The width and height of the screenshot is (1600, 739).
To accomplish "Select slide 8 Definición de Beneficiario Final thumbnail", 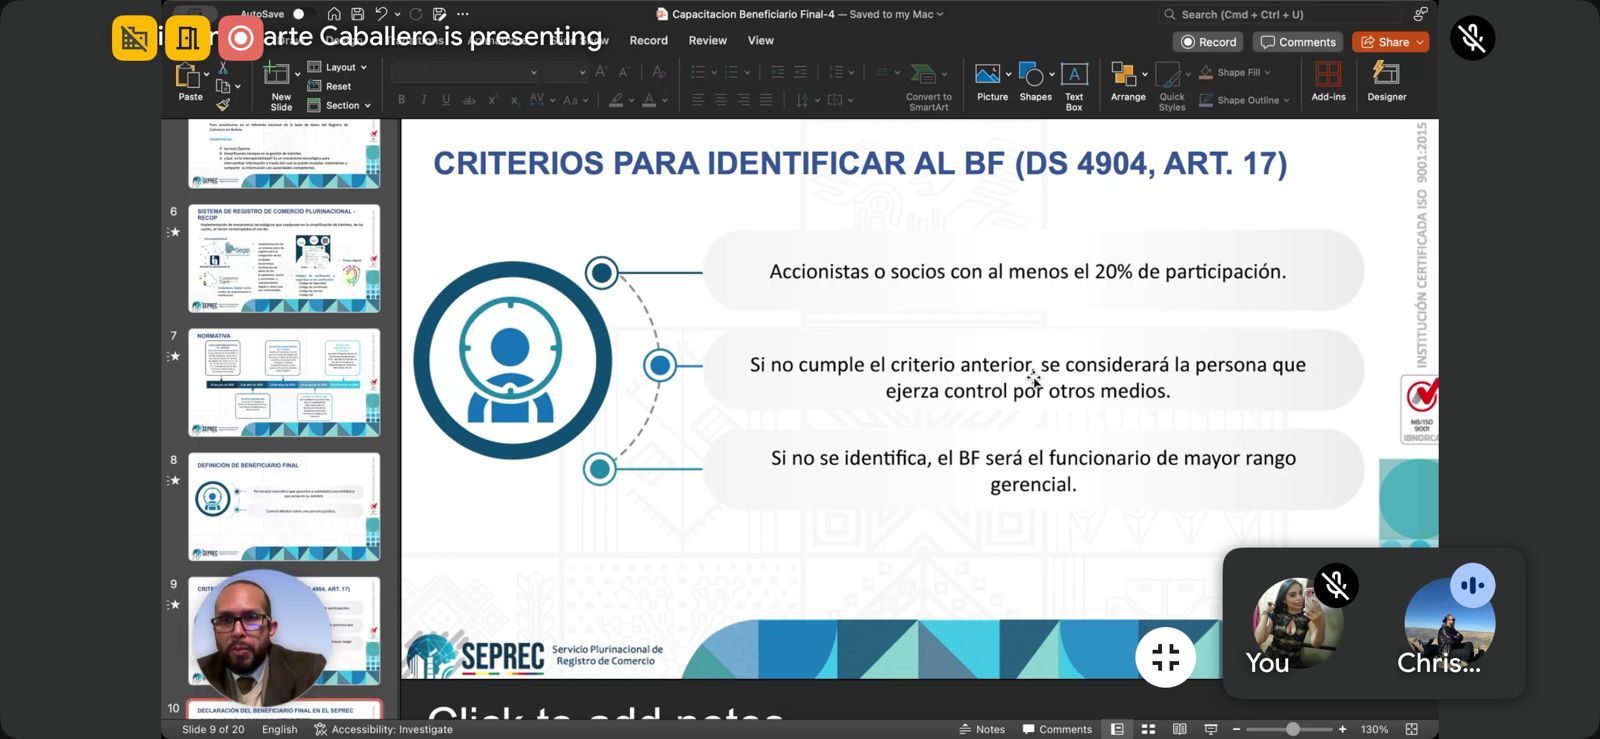I will click(x=284, y=506).
